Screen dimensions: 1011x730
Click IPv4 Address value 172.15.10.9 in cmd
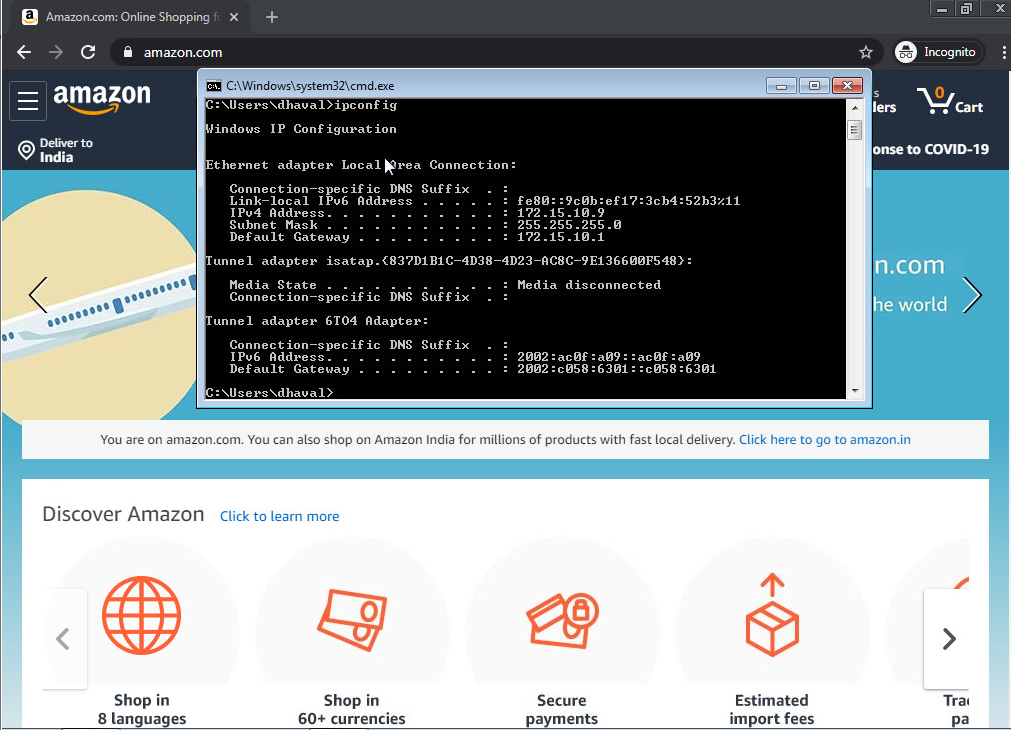pyautogui.click(x=560, y=213)
